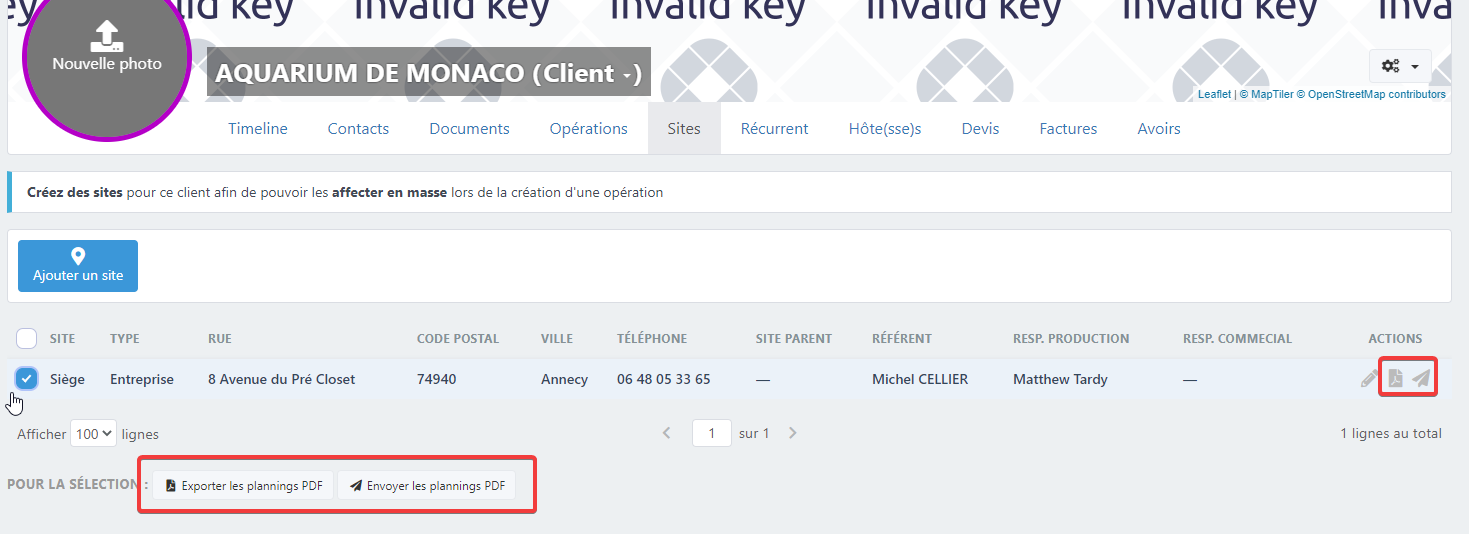Image resolution: width=1469 pixels, height=534 pixels.
Task: Uncheck the Siège row checkbox
Action: (x=27, y=379)
